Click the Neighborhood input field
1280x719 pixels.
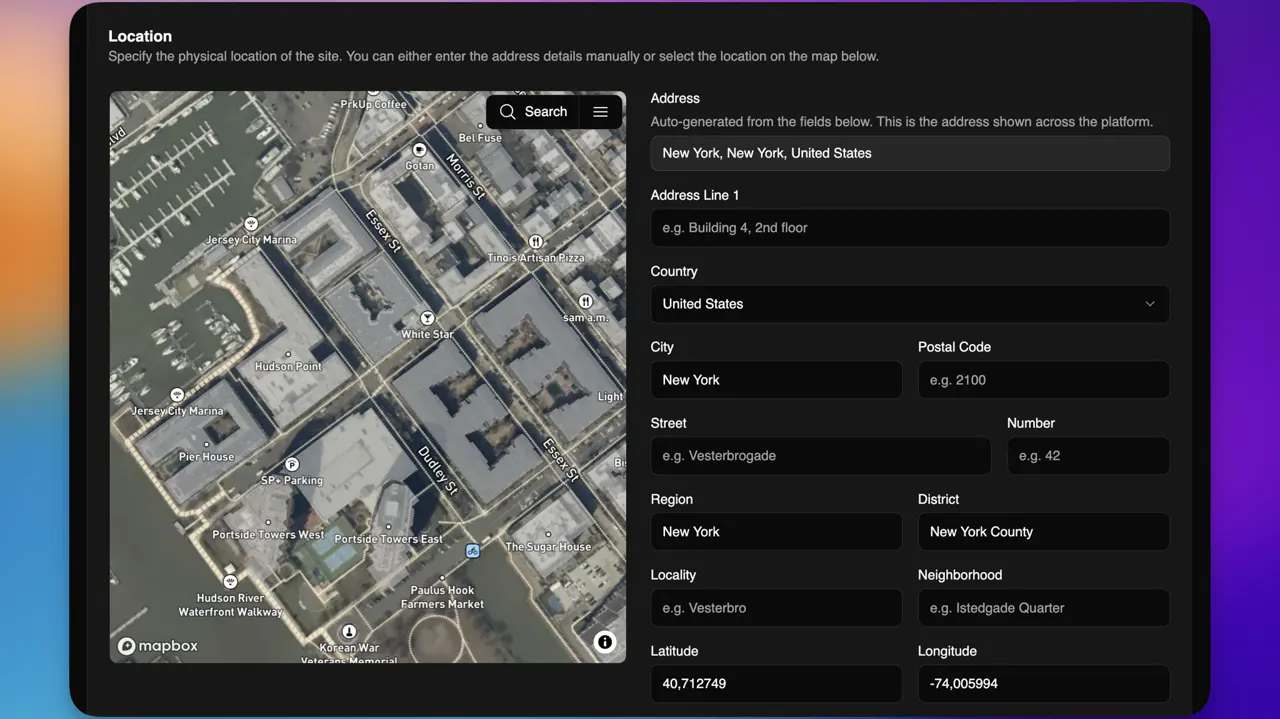point(1043,607)
